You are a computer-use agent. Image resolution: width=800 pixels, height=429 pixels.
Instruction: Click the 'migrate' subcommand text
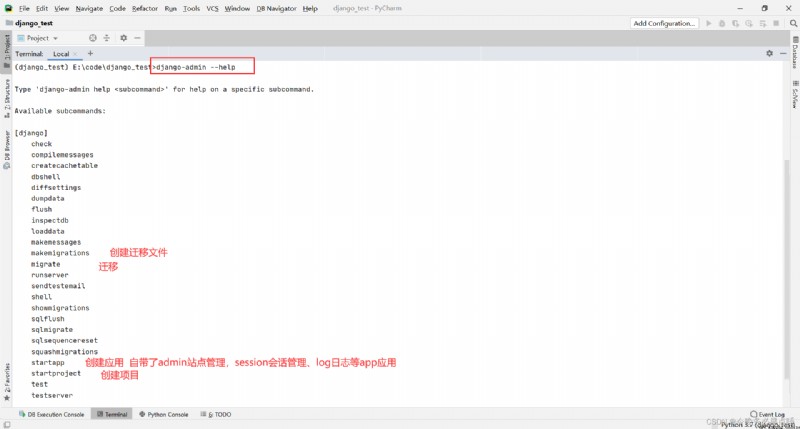(45, 264)
